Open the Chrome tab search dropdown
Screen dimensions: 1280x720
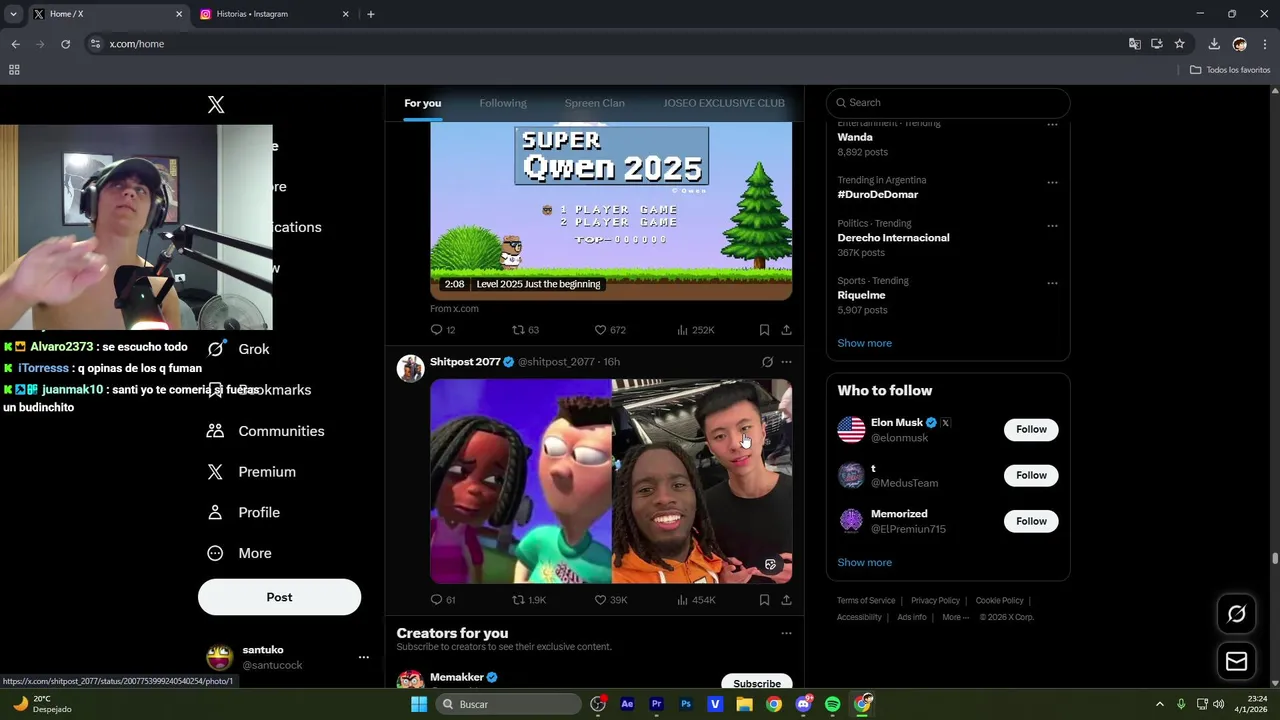[x=13, y=14]
